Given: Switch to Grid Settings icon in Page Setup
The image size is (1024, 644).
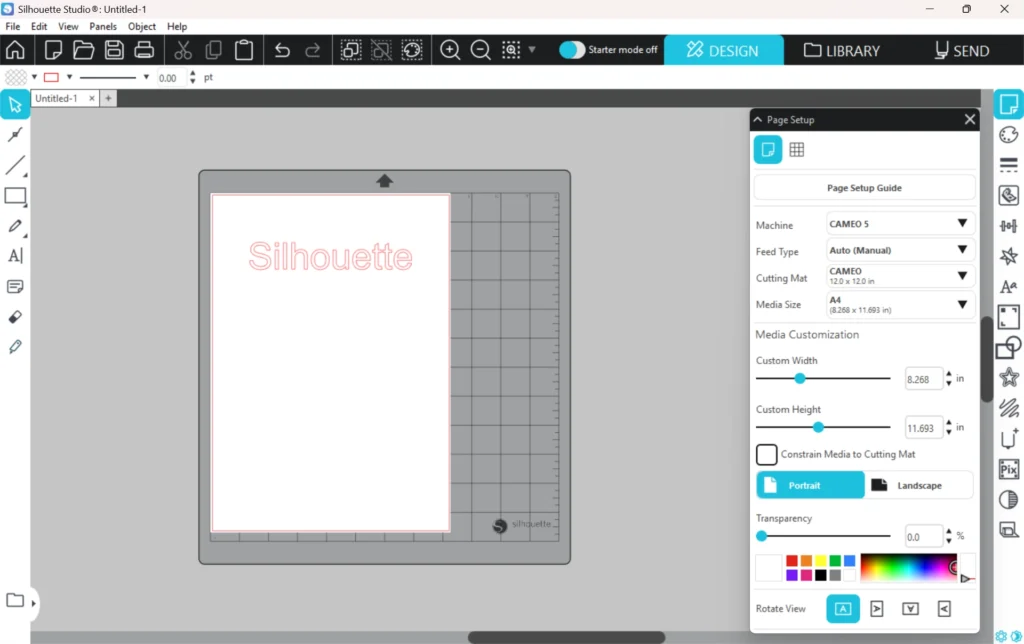Looking at the screenshot, I should tap(797, 150).
